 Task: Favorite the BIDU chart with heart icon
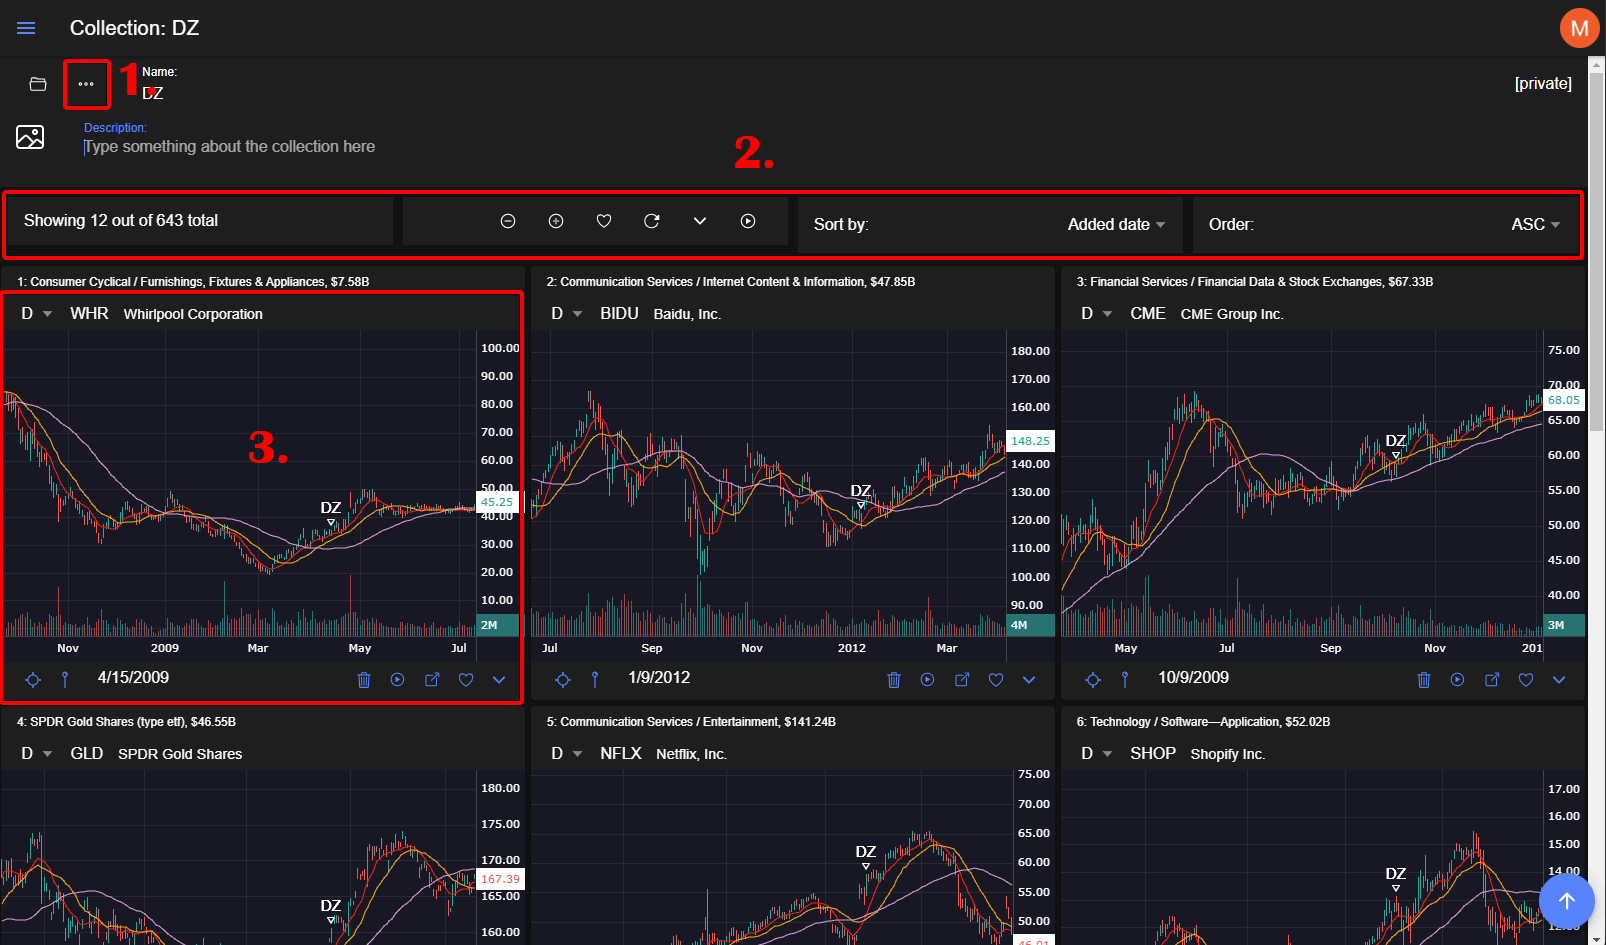click(x=996, y=680)
